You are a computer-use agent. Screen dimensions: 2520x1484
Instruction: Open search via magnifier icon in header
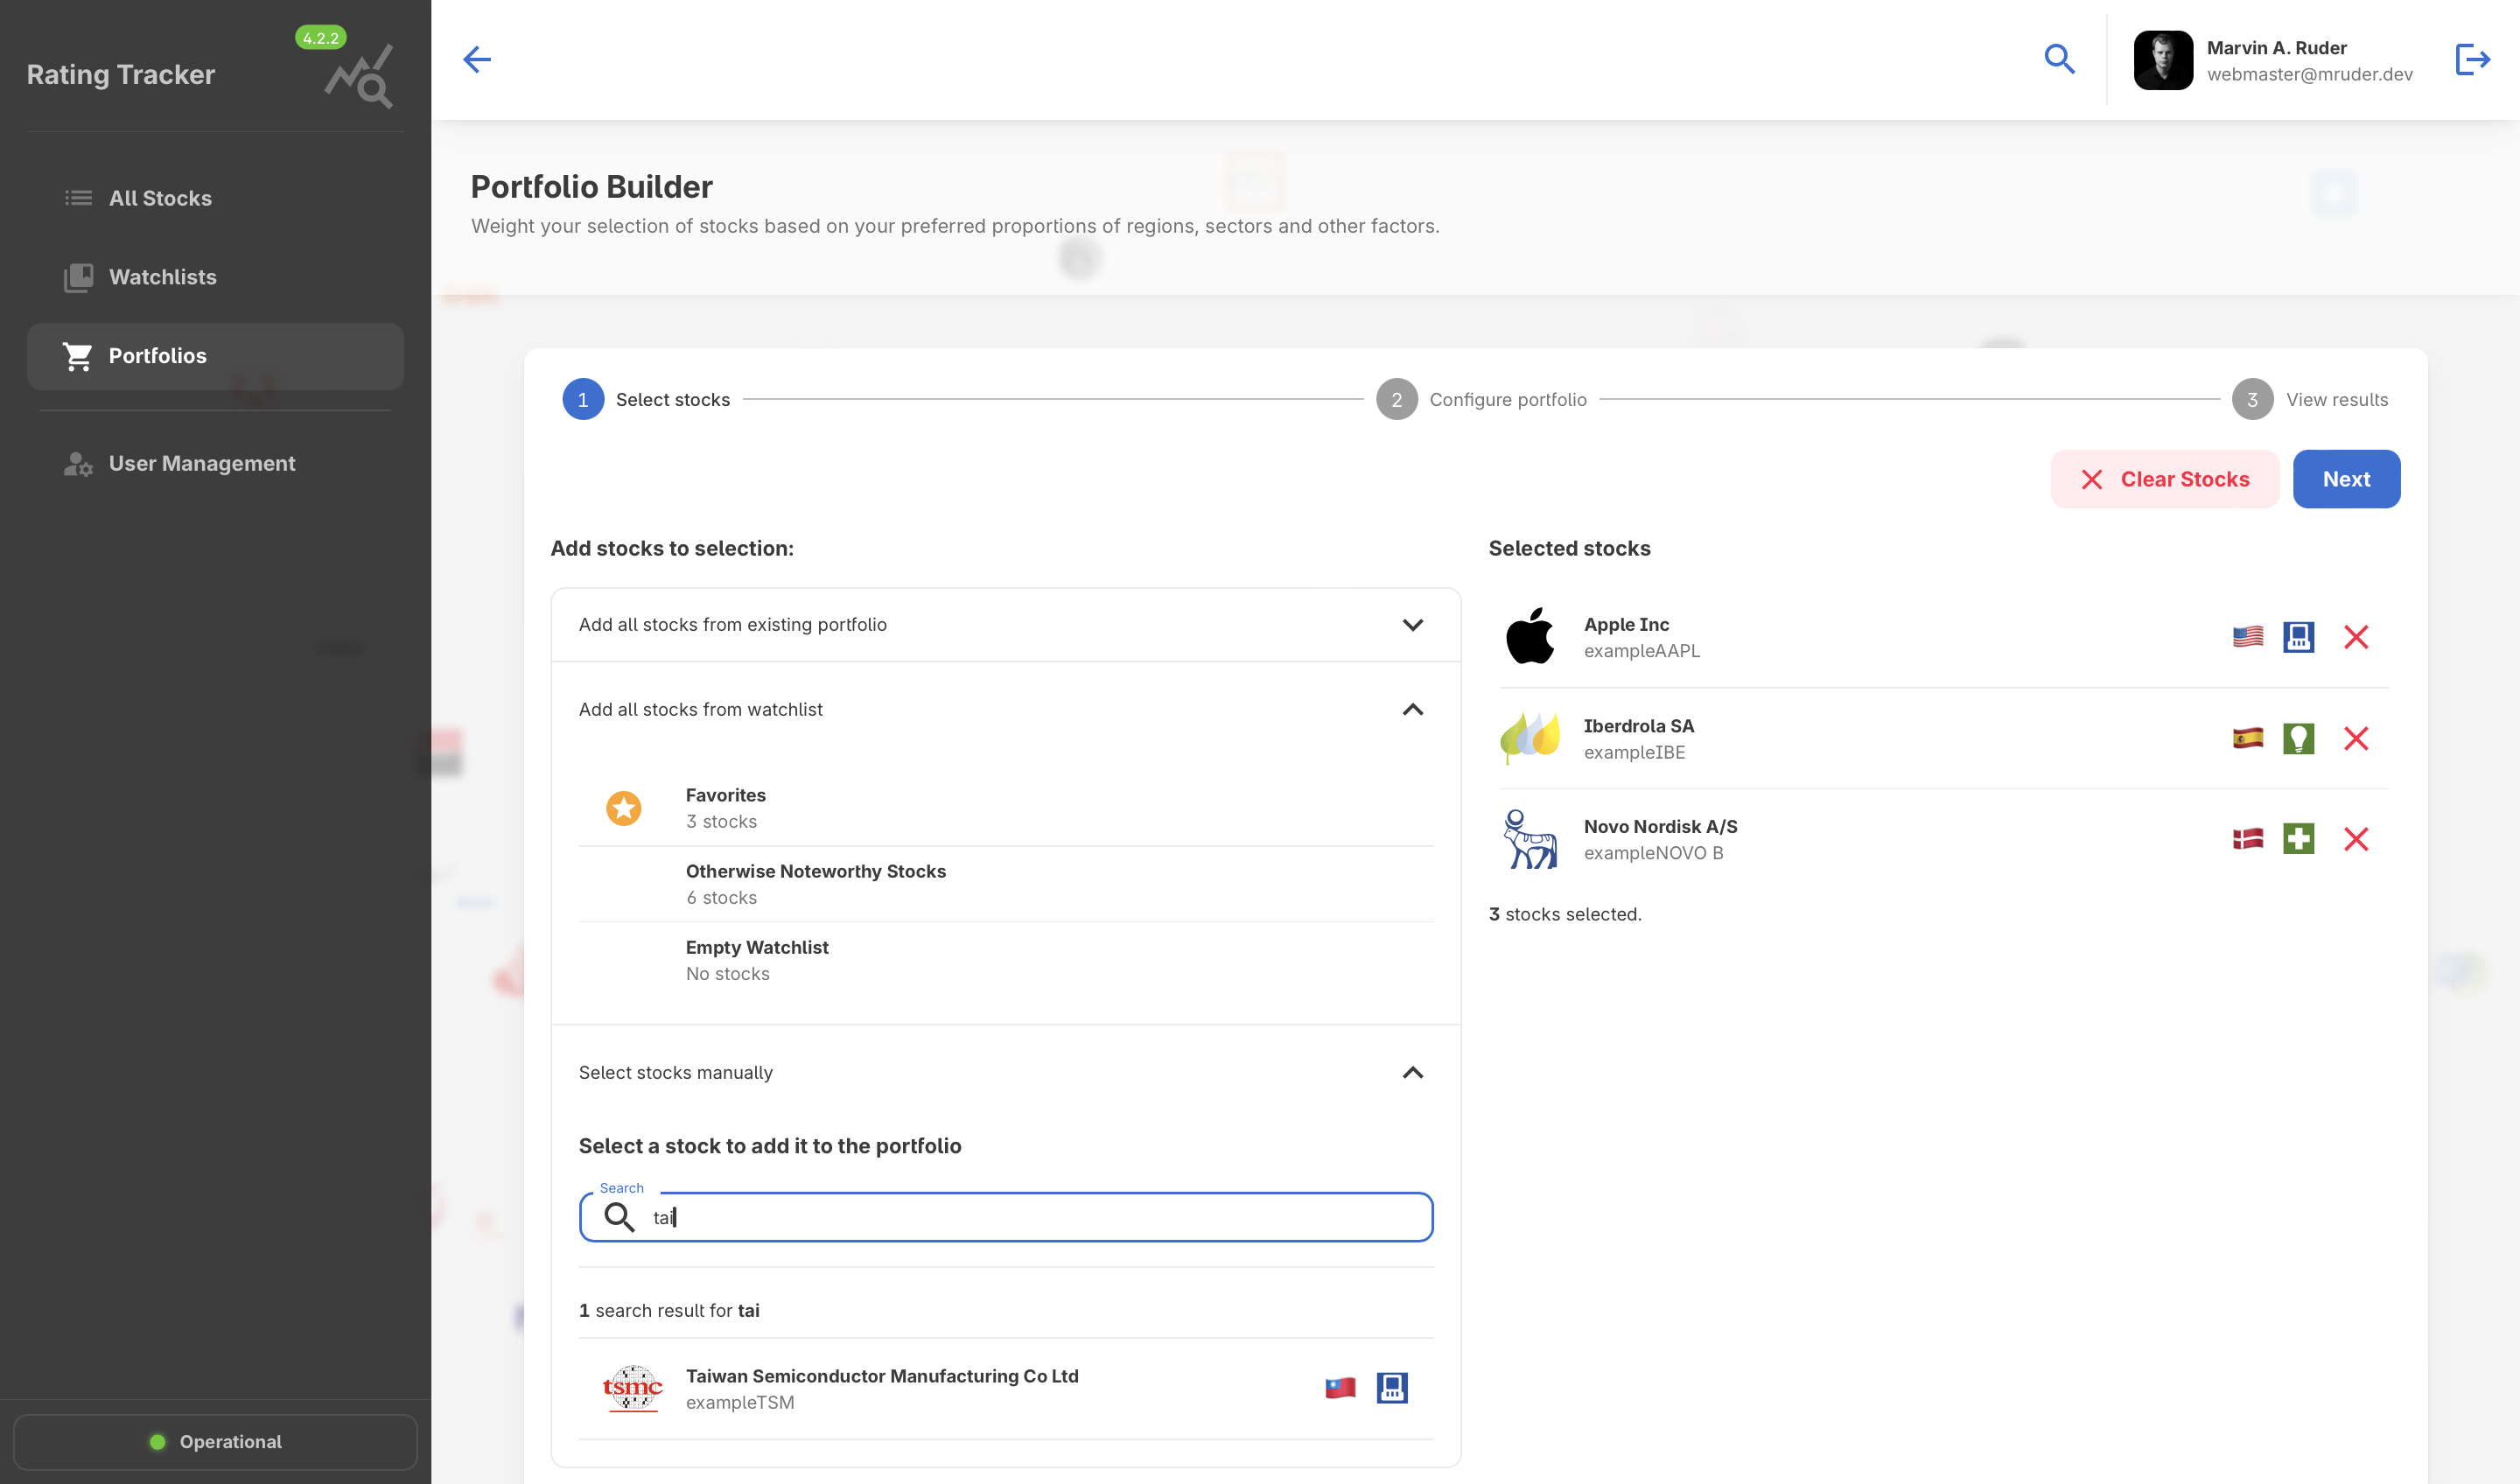[2059, 60]
